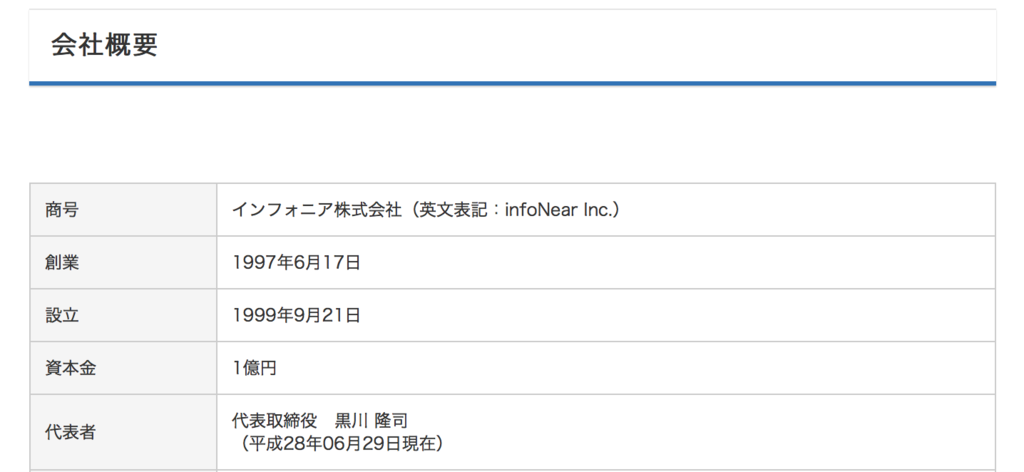Click the 会社概要 page heading
1024x472 pixels.
coord(104,45)
